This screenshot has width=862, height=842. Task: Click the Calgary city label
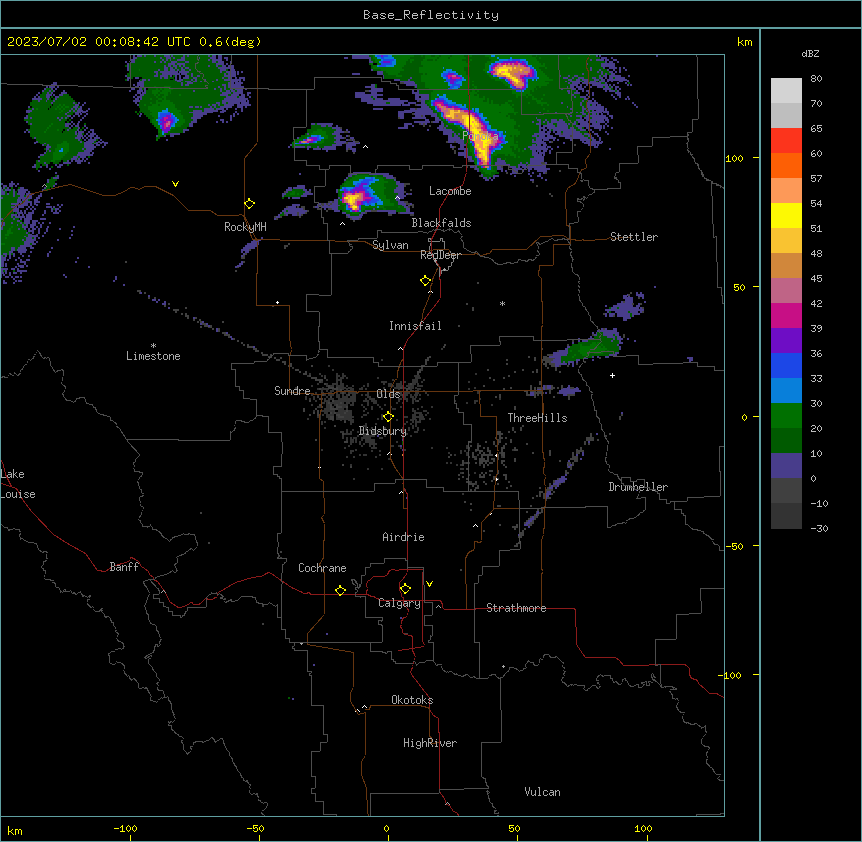399,603
